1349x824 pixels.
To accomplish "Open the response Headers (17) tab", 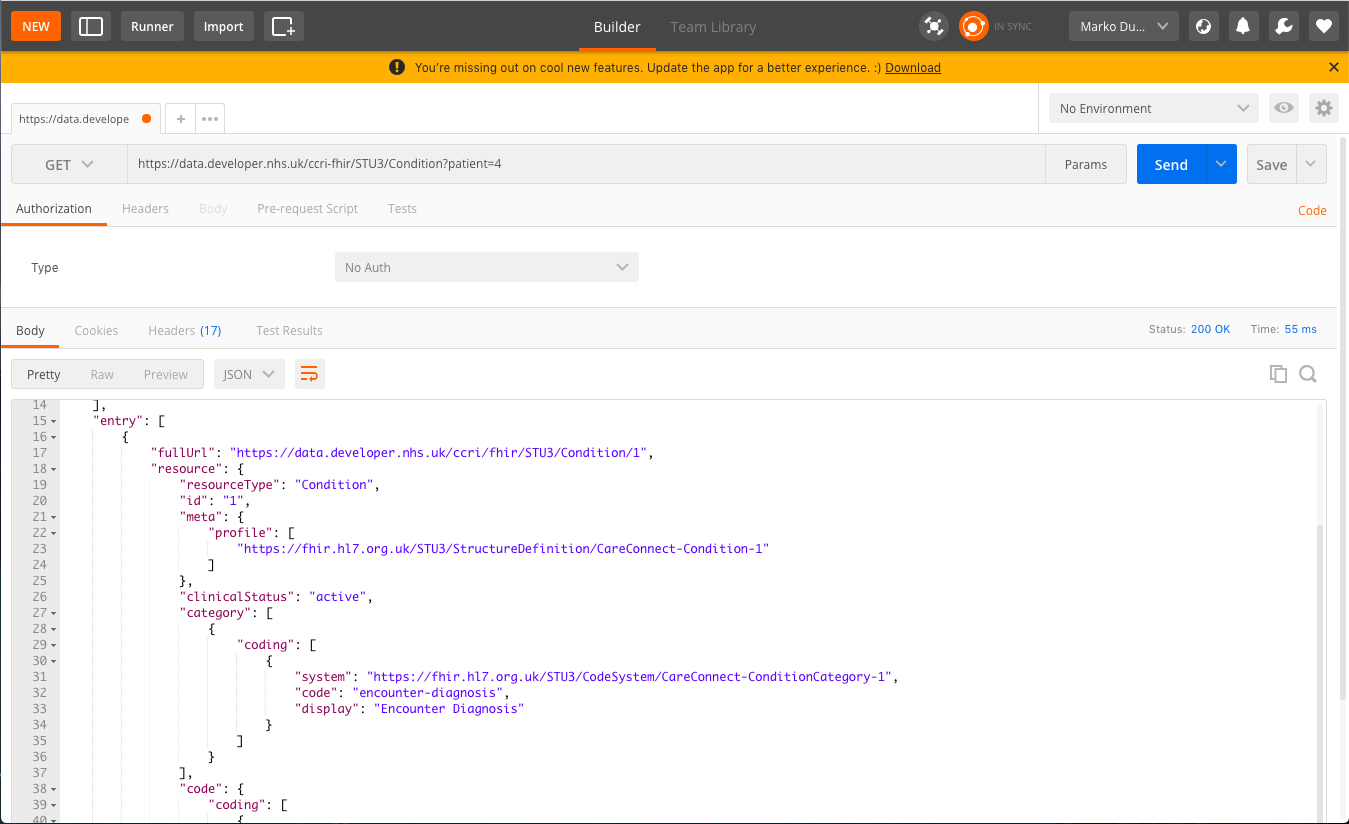I will pyautogui.click(x=185, y=330).
